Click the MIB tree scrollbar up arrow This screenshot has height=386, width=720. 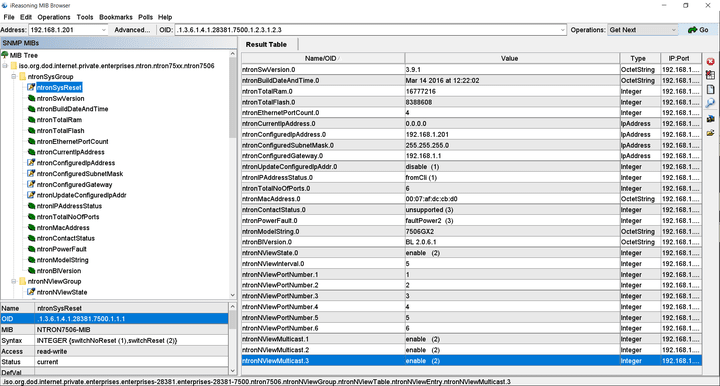pyautogui.click(x=232, y=54)
